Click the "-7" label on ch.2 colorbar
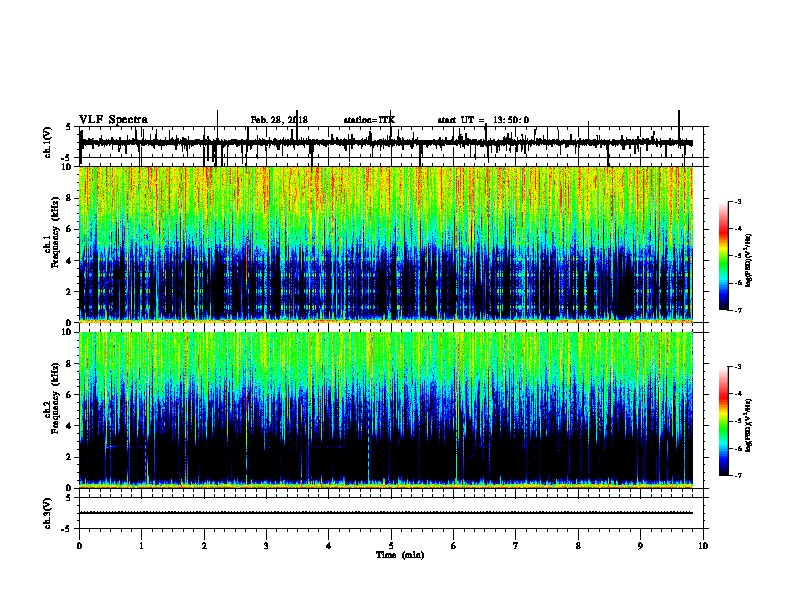The width and height of the screenshot is (792, 612). [x=738, y=475]
